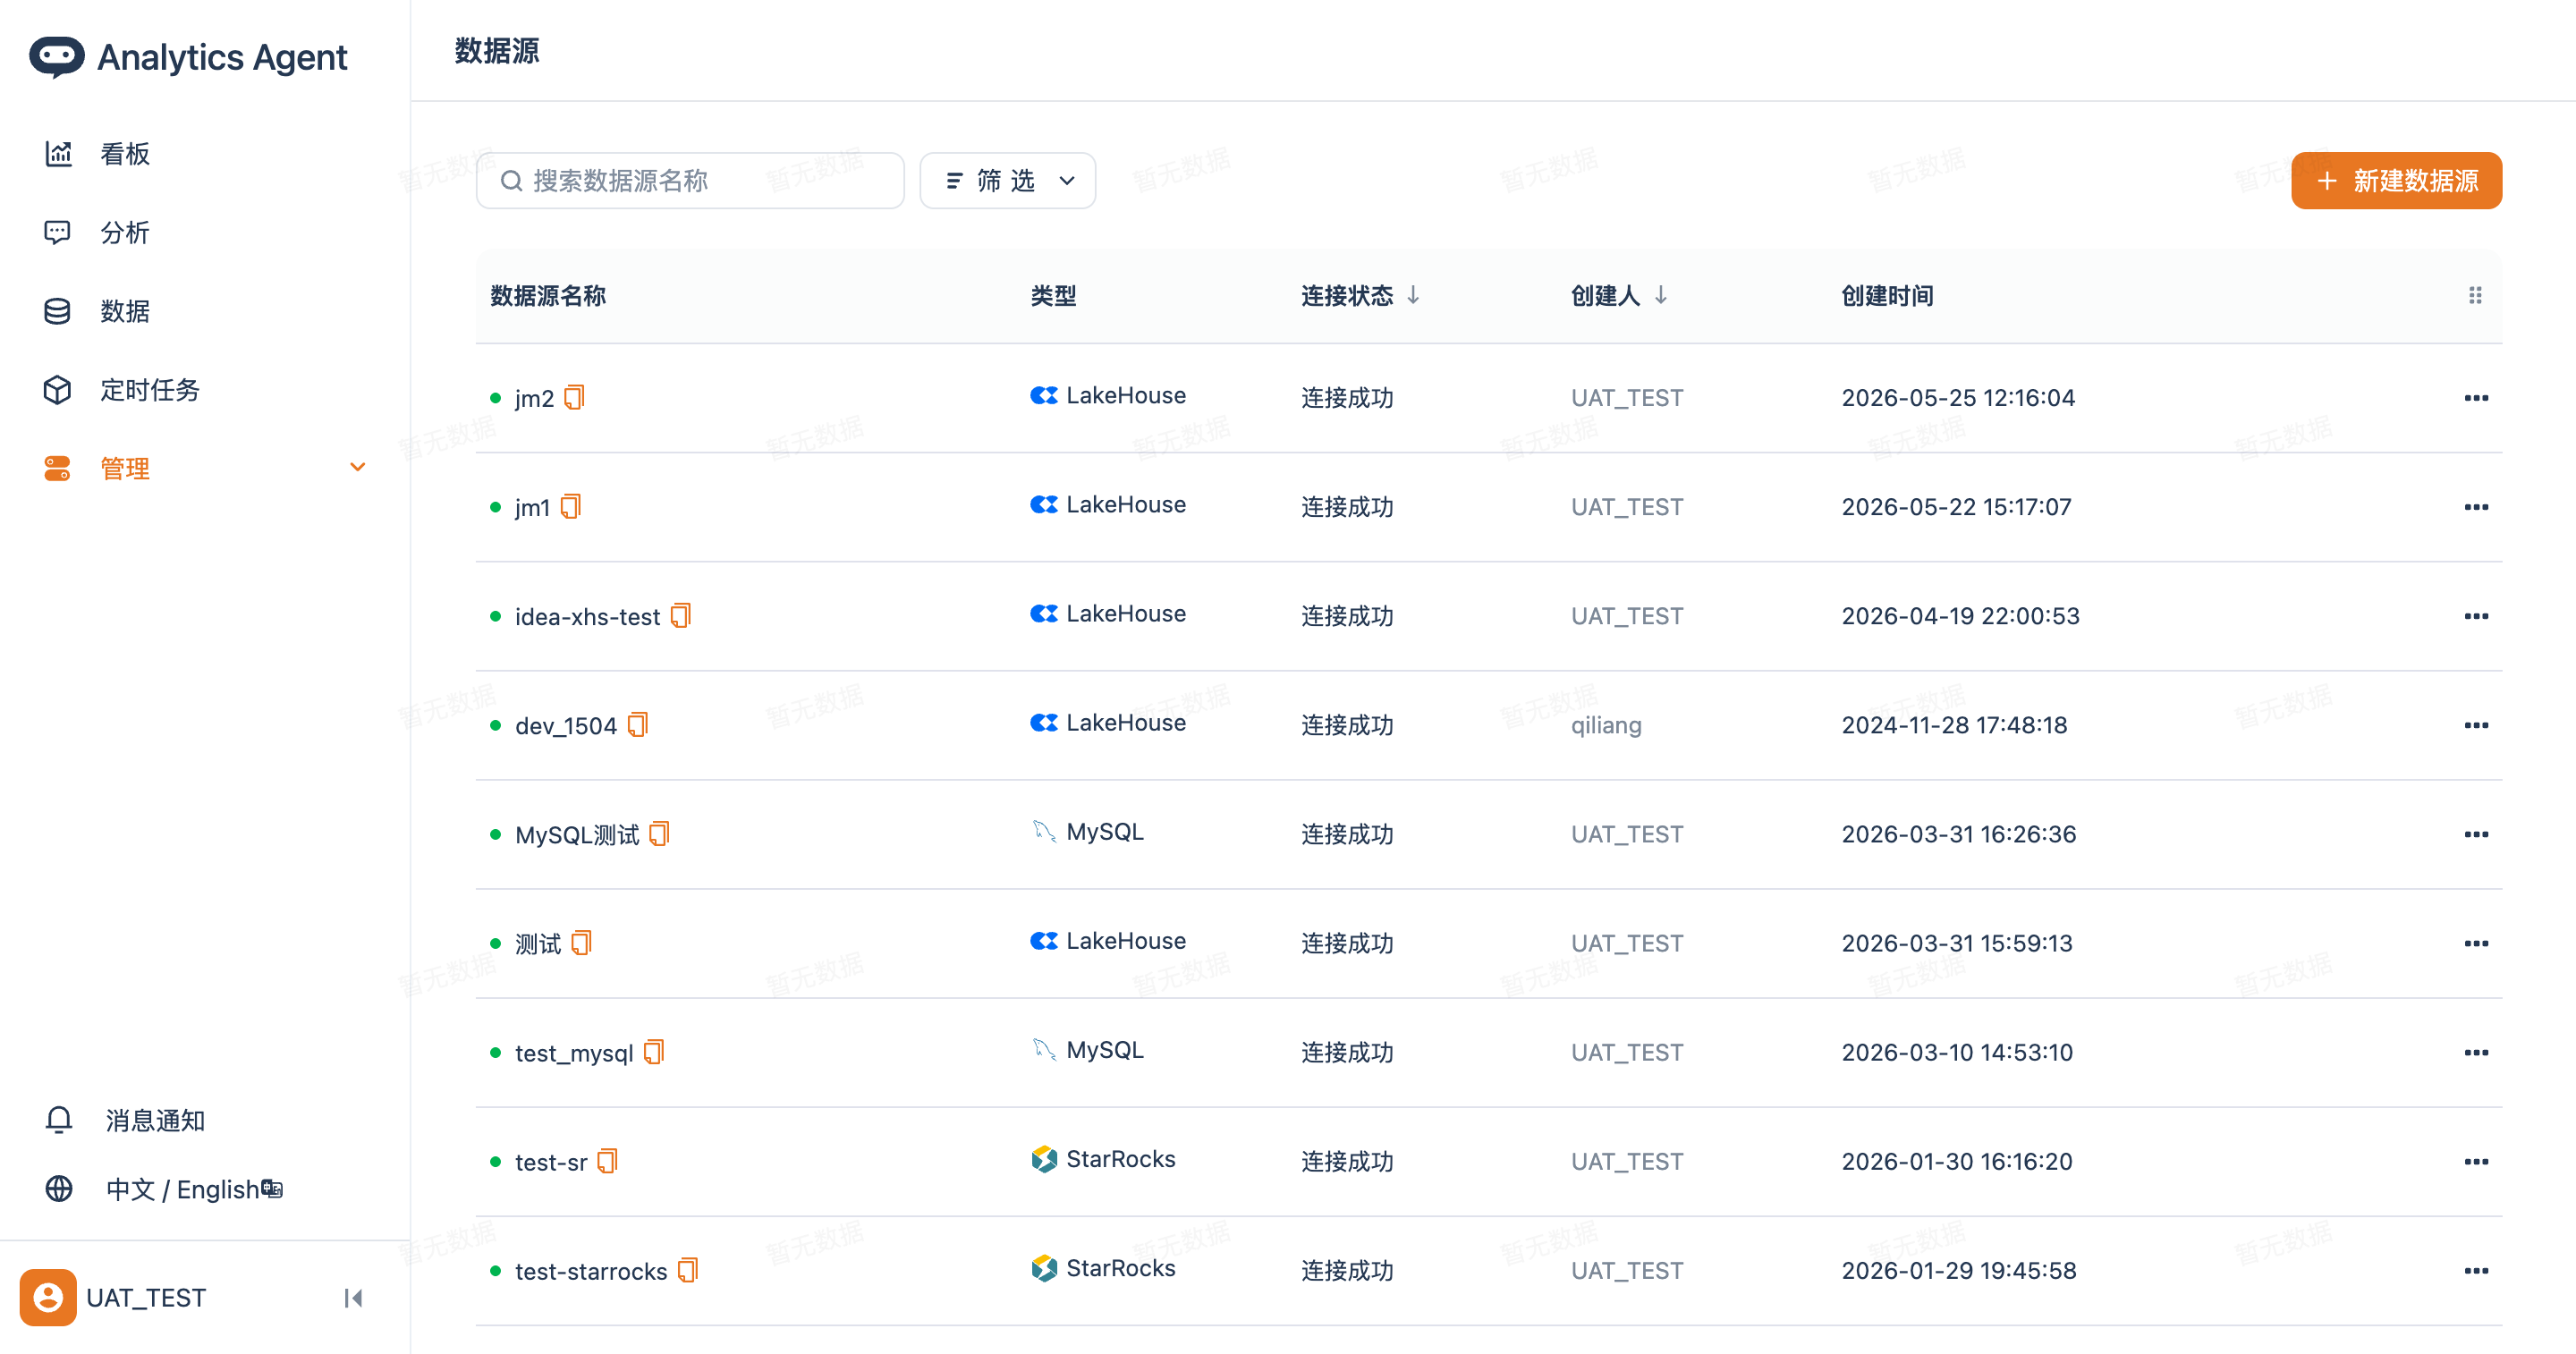
Task: Open more actions for test_mysql row
Action: [x=2476, y=1052]
